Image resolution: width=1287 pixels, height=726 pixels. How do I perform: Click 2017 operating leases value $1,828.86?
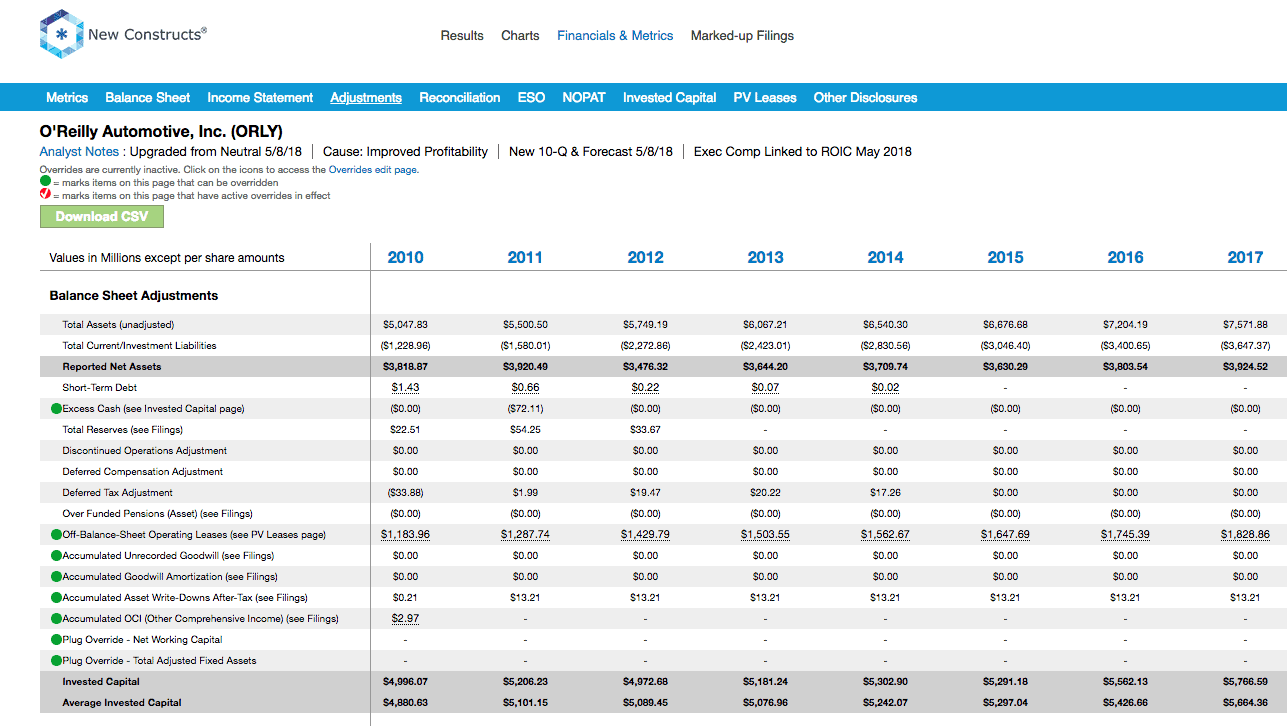pyautogui.click(x=1245, y=534)
